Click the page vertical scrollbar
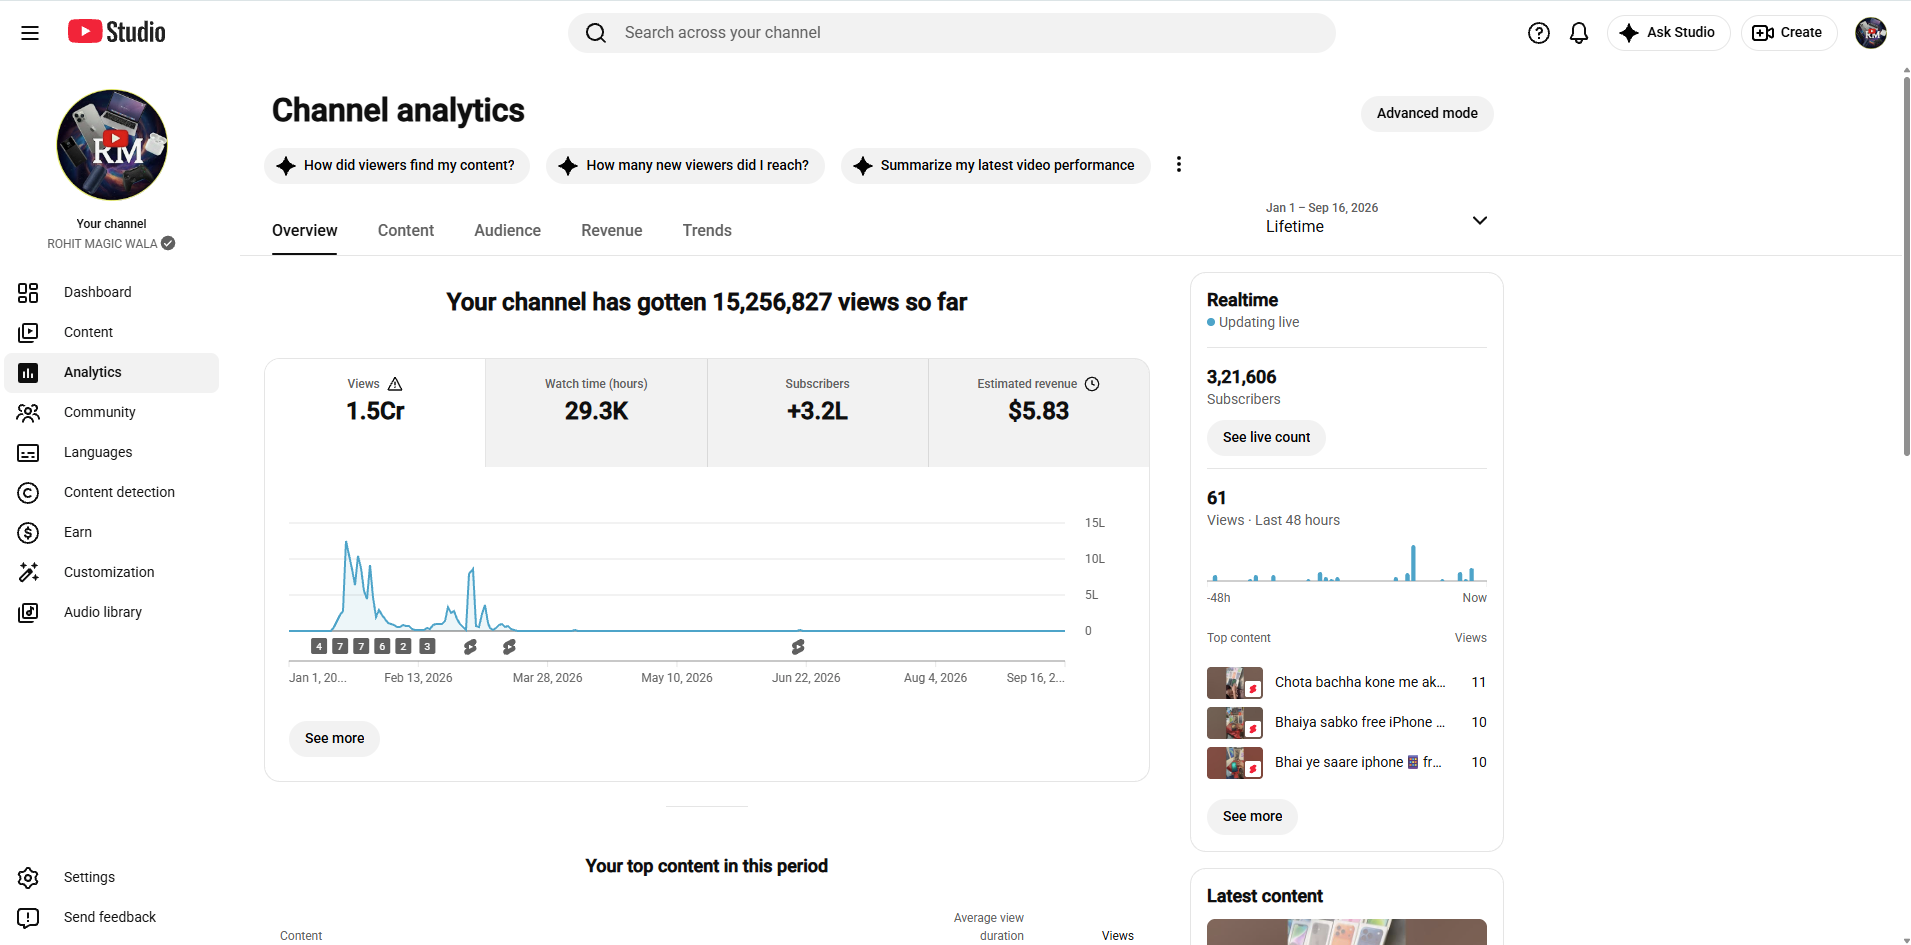The height and width of the screenshot is (945, 1911). [x=1906, y=266]
